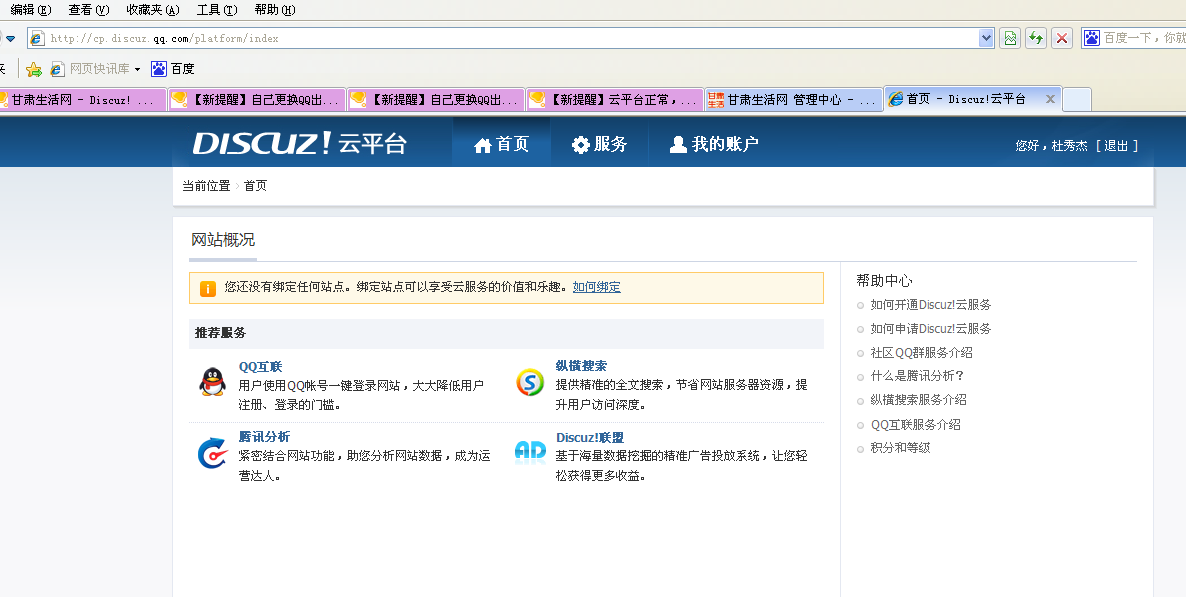
Task: Expand the 网页快讯库 dropdown
Action: point(138,70)
